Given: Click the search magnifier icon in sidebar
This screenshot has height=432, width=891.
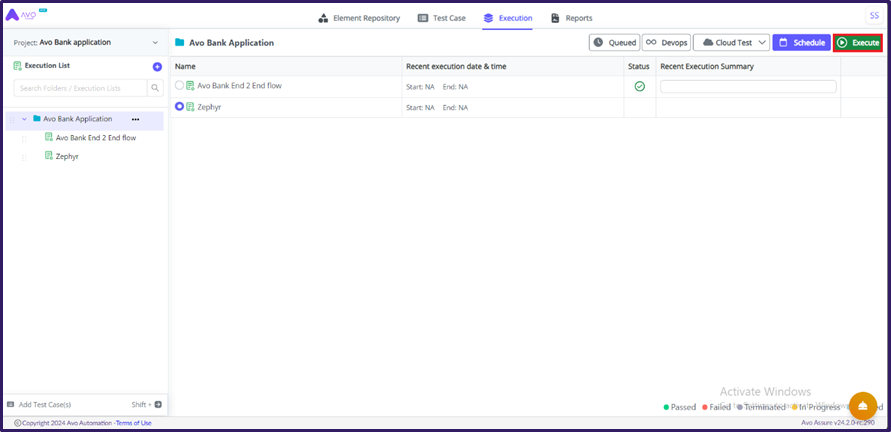Looking at the screenshot, I should (155, 88).
